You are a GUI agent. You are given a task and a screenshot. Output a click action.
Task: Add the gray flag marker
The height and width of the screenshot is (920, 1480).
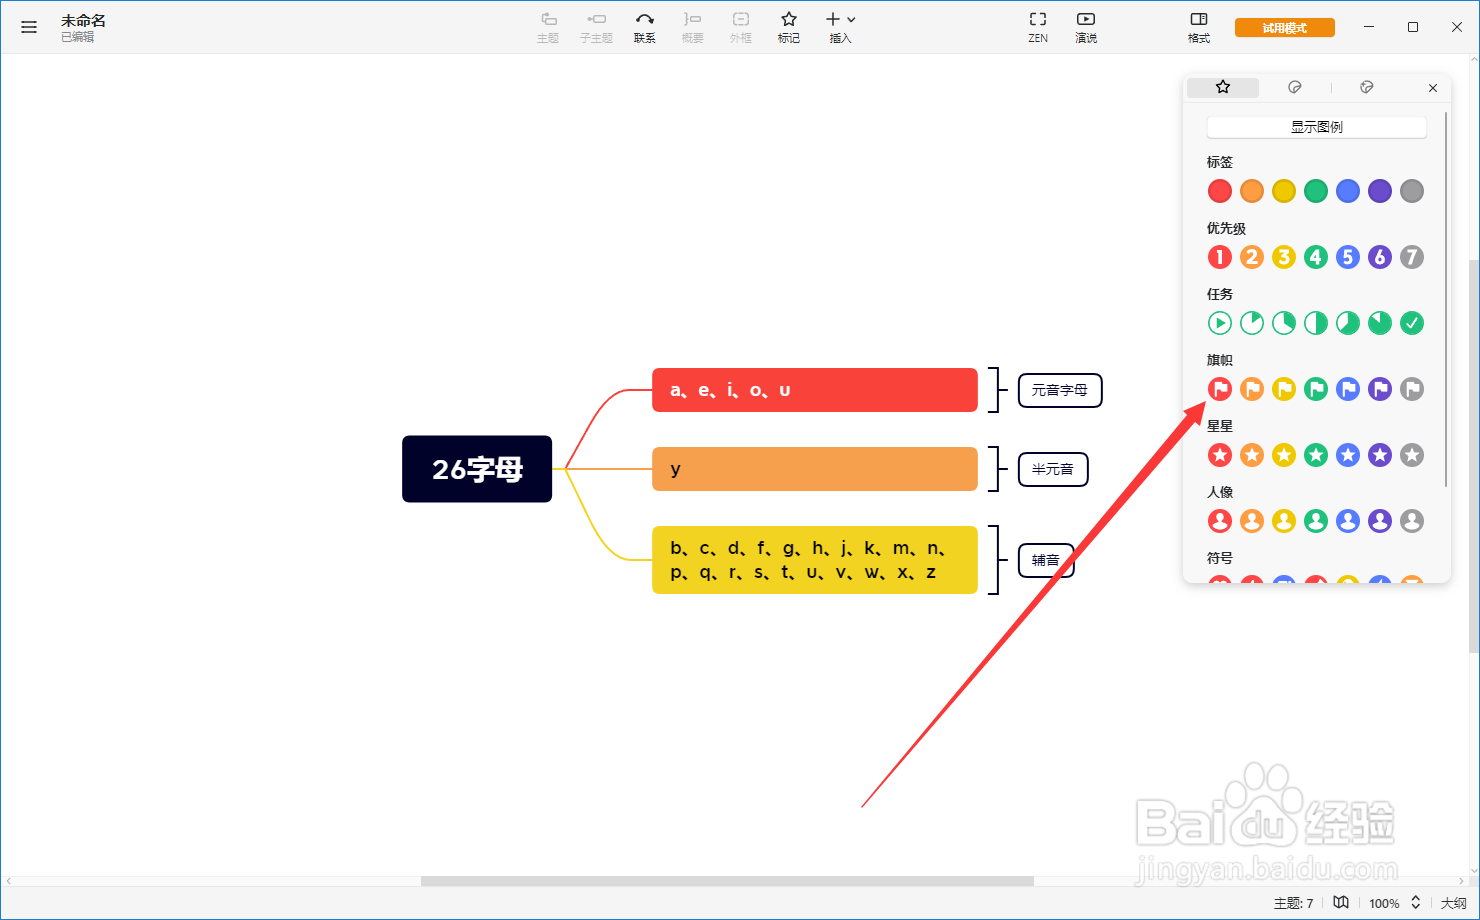(x=1412, y=389)
